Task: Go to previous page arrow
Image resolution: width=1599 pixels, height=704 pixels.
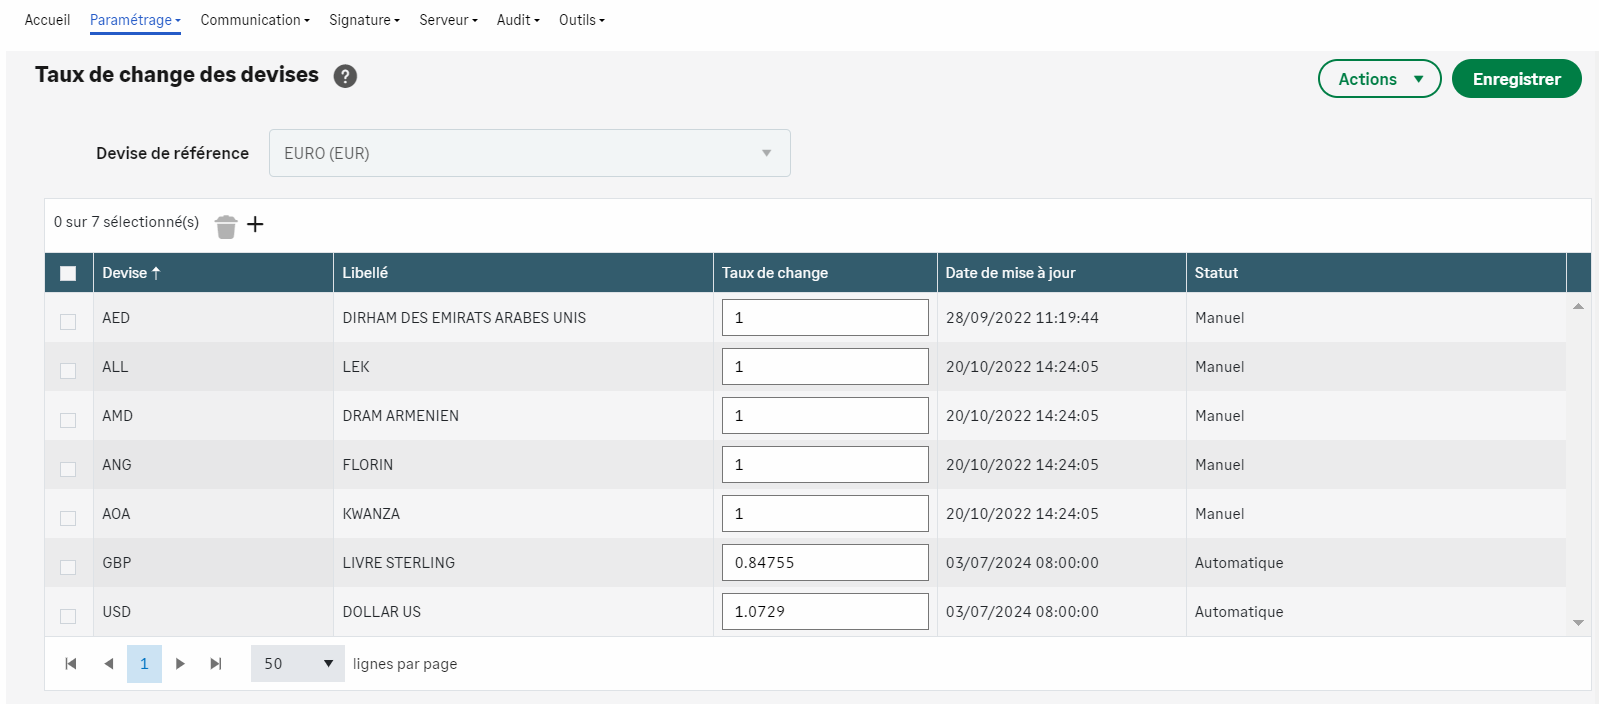Action: [x=108, y=664]
